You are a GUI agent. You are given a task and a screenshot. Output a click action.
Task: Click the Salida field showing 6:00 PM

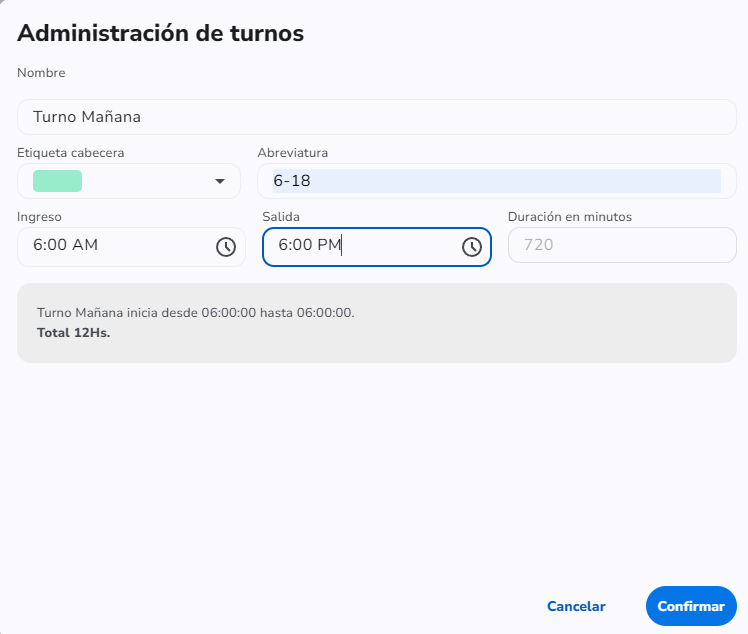(x=377, y=247)
